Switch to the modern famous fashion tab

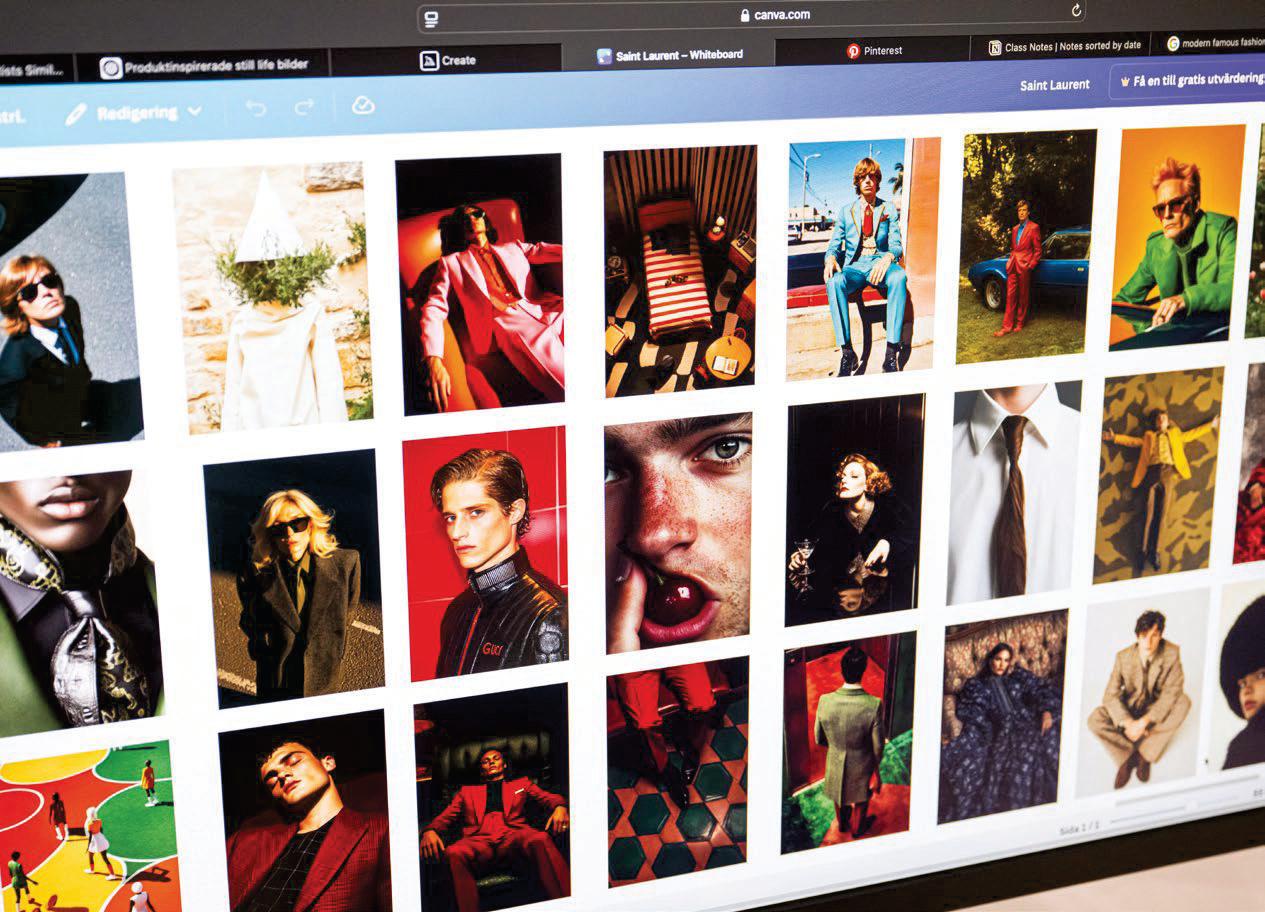coord(1210,43)
